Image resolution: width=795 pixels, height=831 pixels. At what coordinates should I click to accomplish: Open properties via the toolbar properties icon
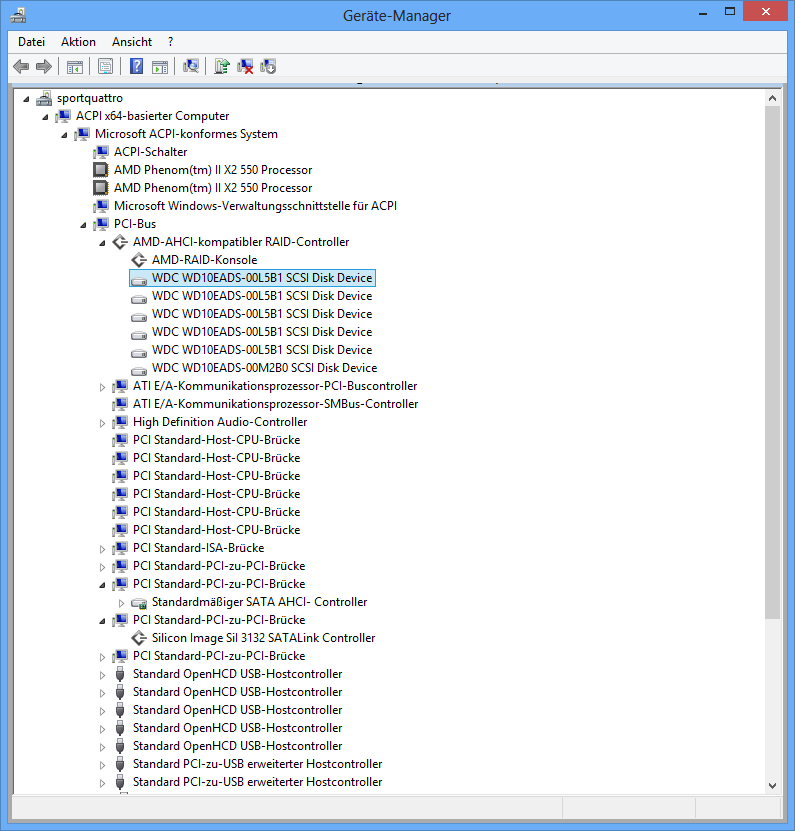(x=105, y=66)
